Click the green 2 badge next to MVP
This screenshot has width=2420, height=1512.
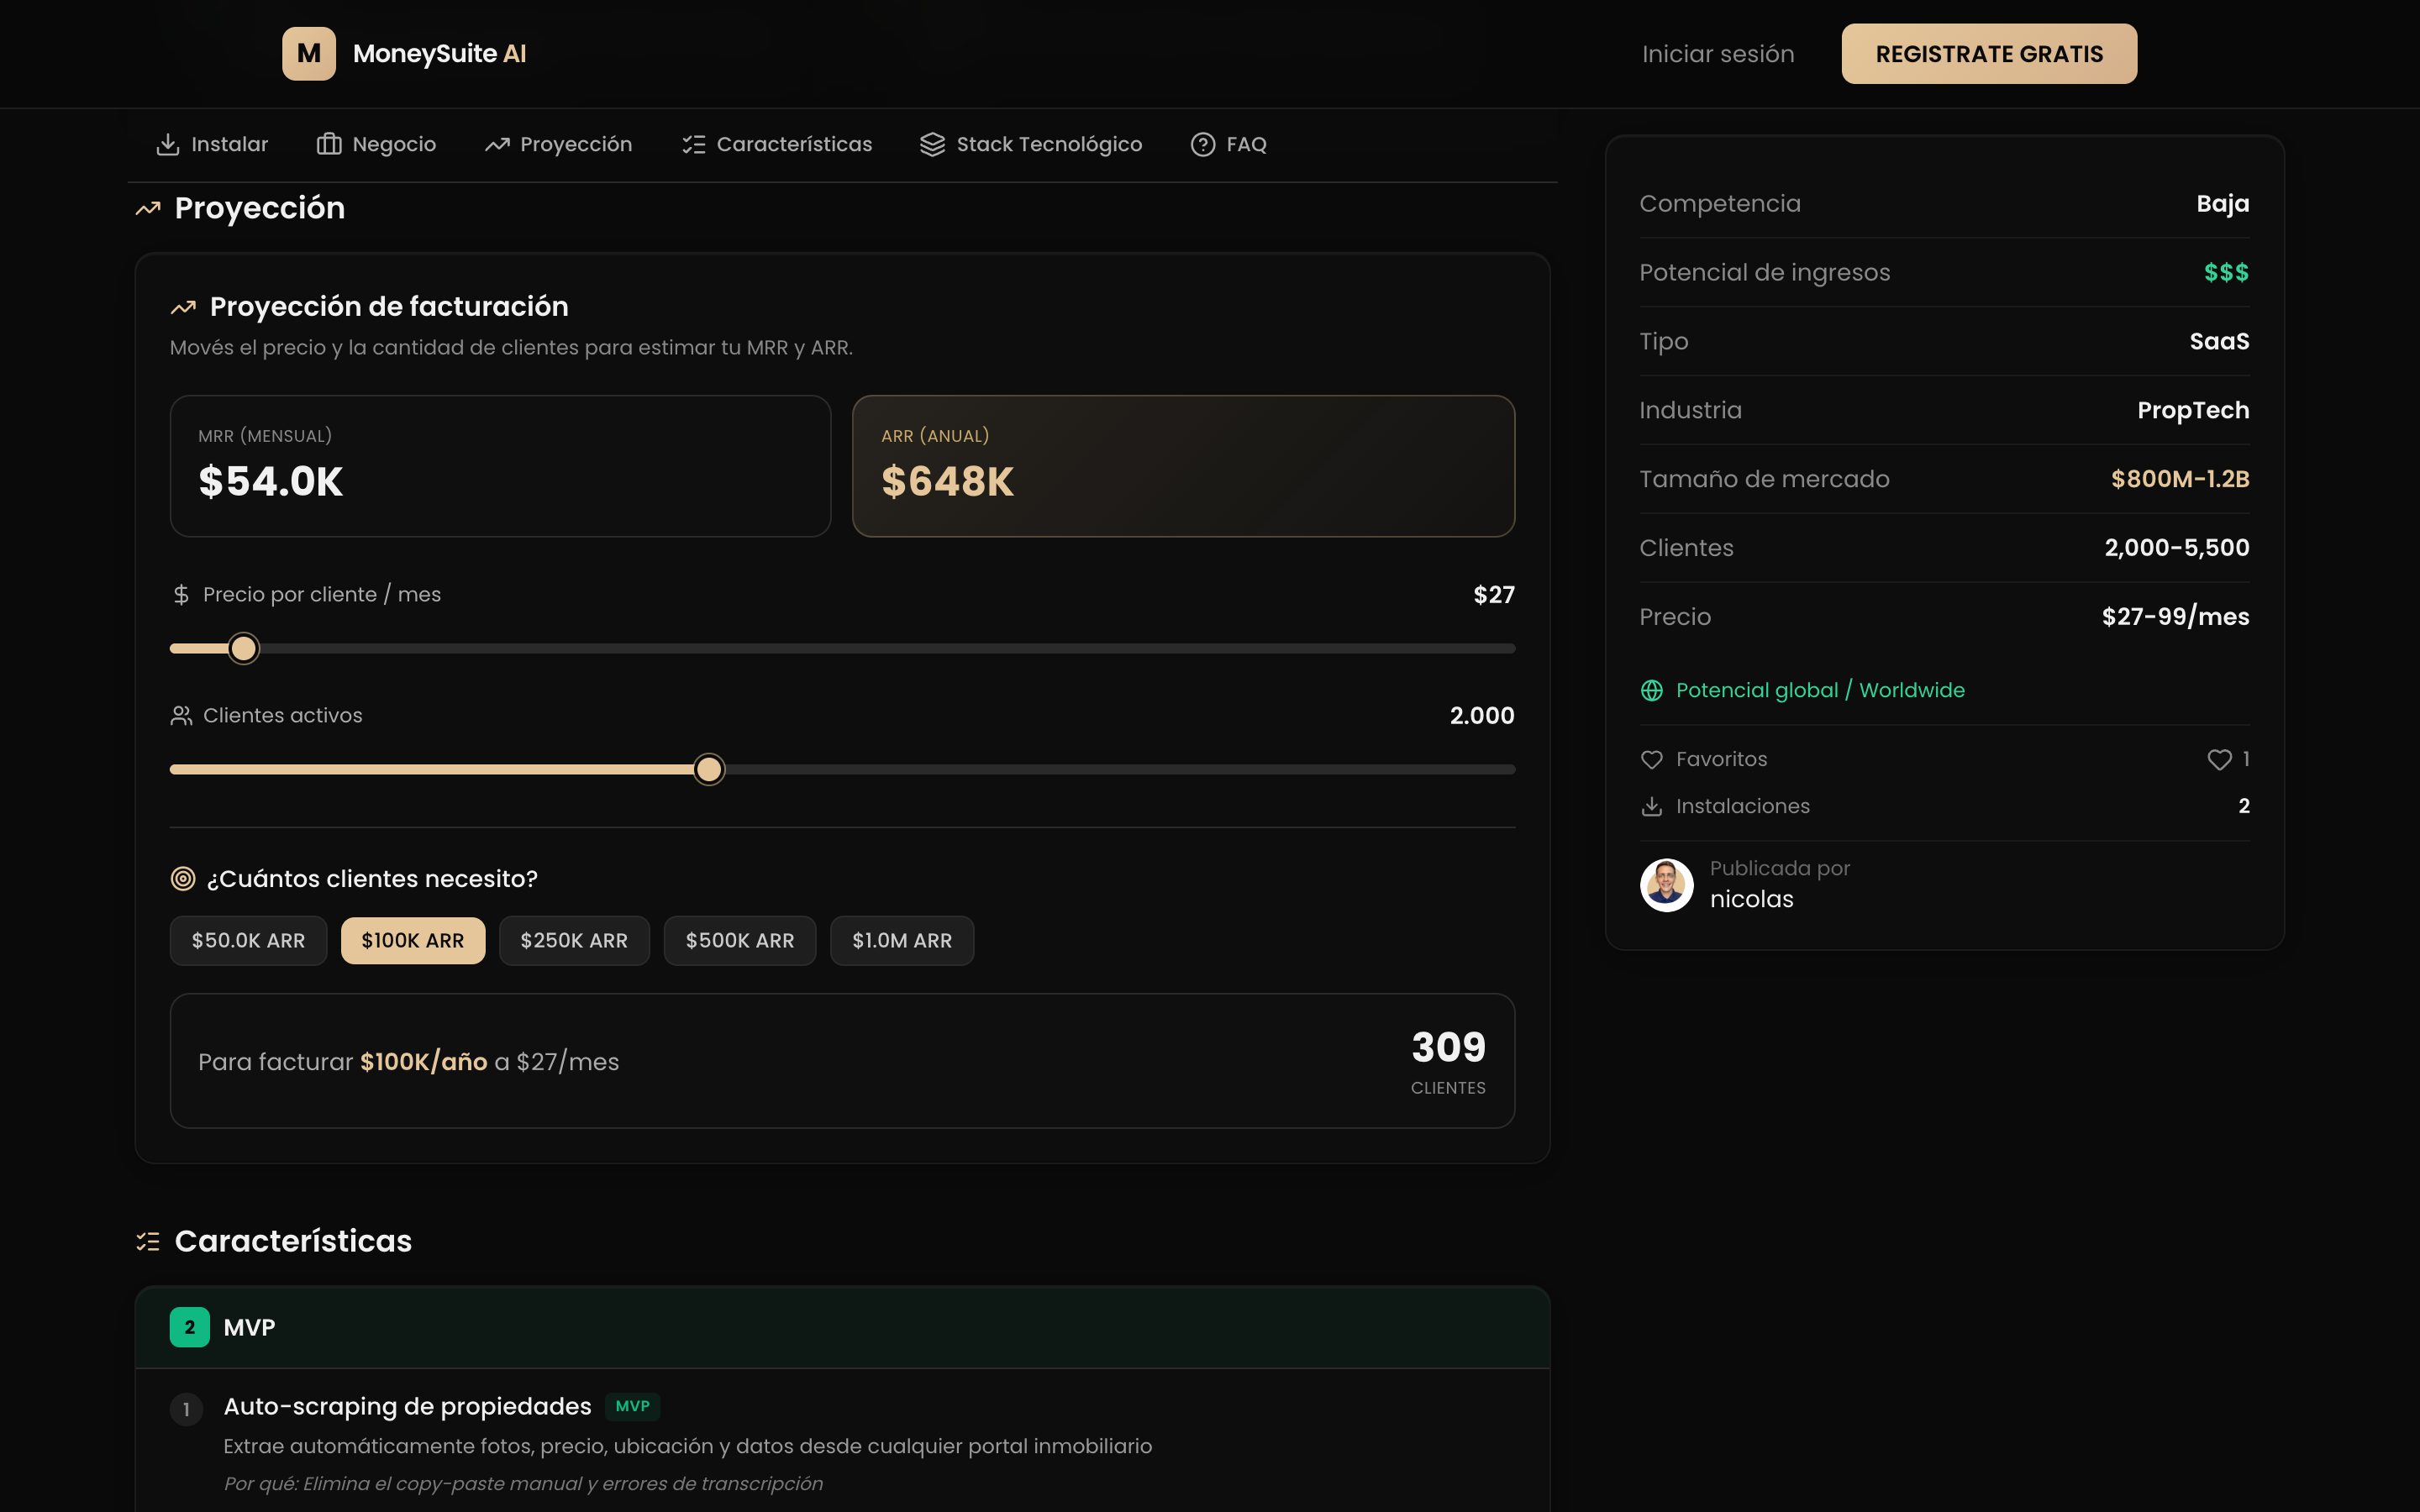click(x=190, y=1328)
